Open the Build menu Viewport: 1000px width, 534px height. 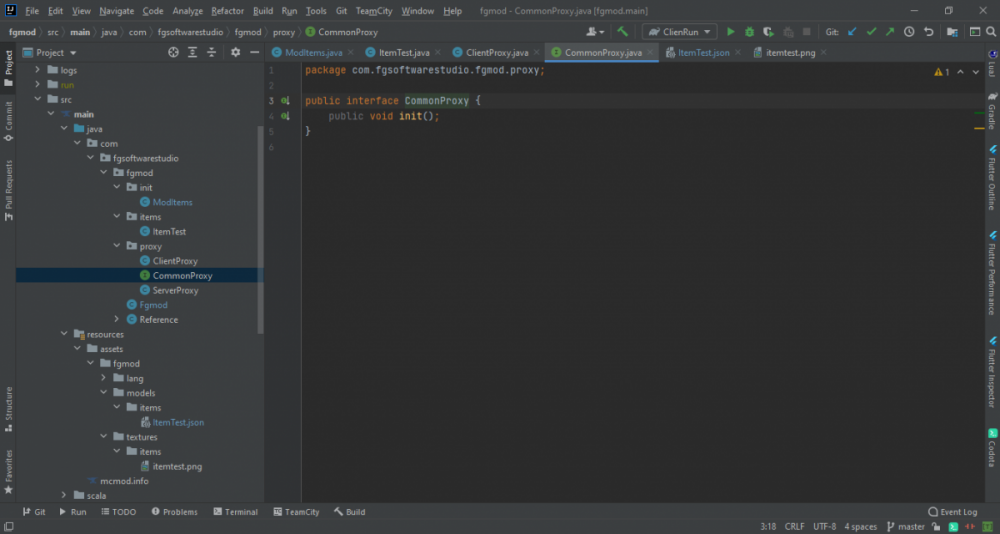[x=263, y=11]
